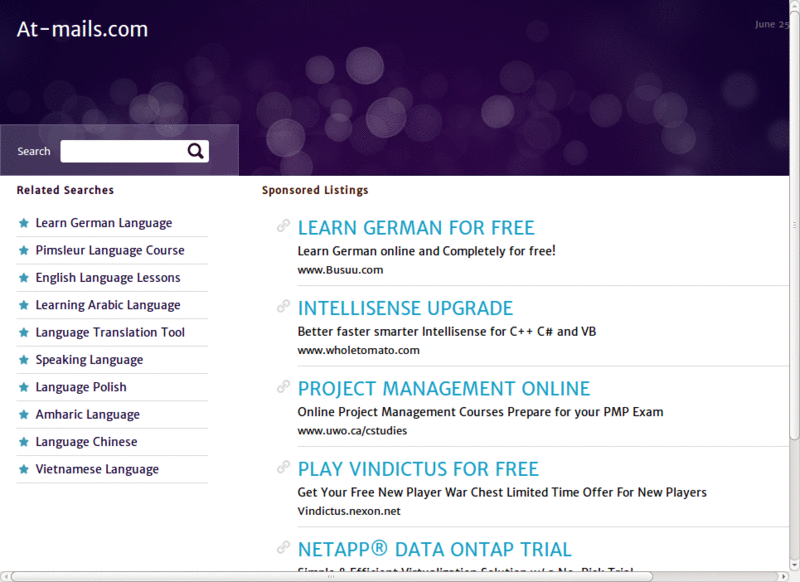Click the horizontal scrollbar left arrow

tap(5, 577)
